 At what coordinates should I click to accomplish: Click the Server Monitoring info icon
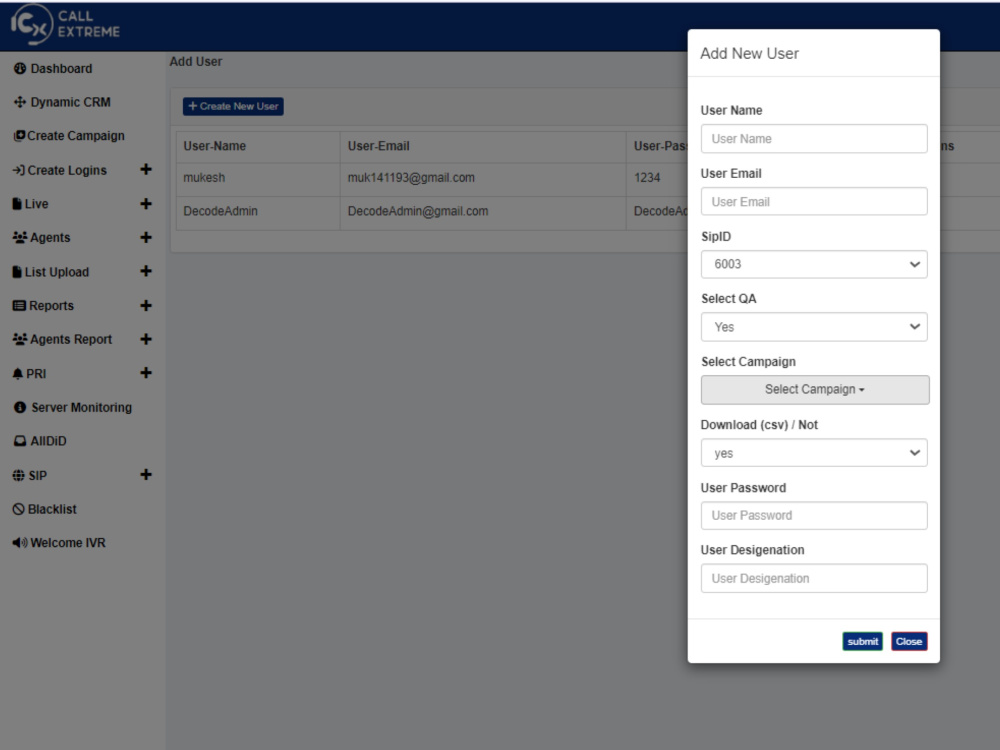click(20, 408)
